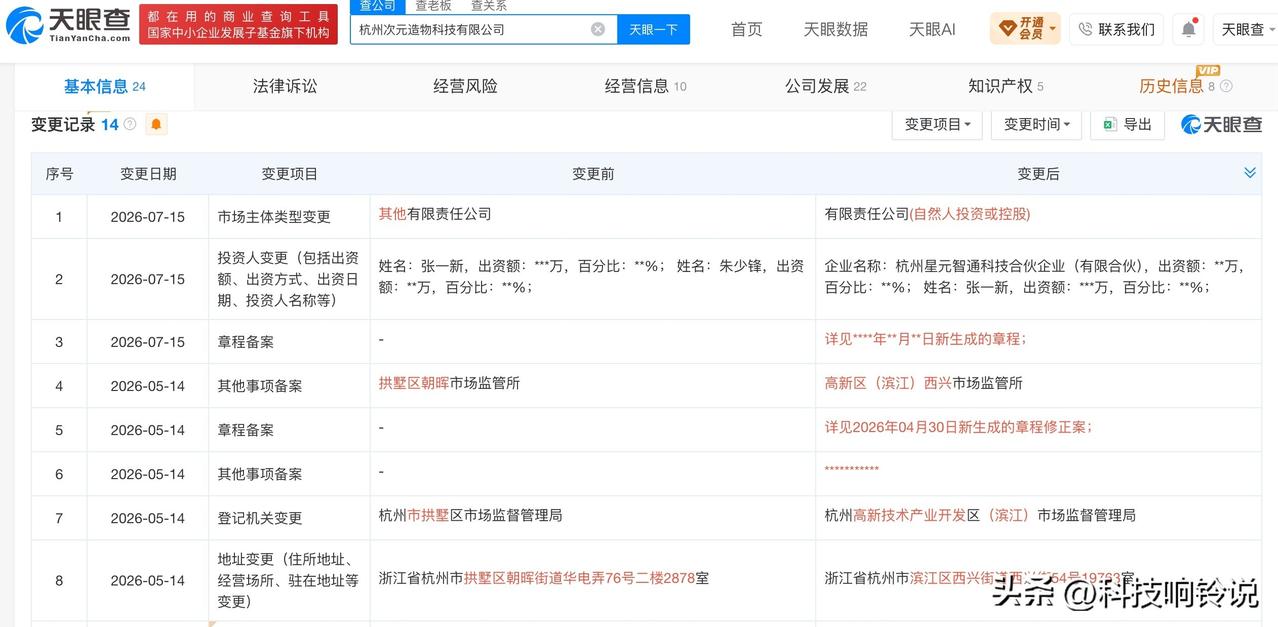Open 天眼AI navigation link
The height and width of the screenshot is (627, 1278).
(x=932, y=29)
